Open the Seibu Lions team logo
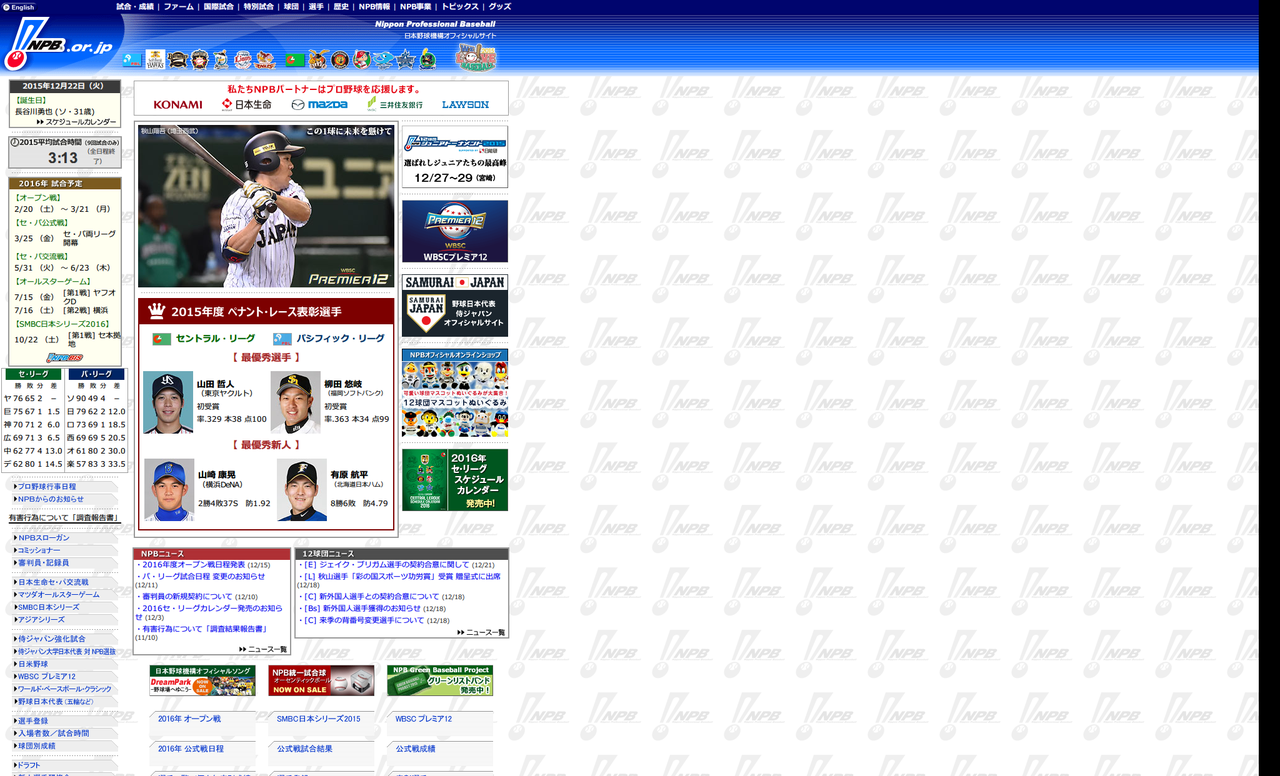Screen dimensions: 1280x776 pos(243,60)
